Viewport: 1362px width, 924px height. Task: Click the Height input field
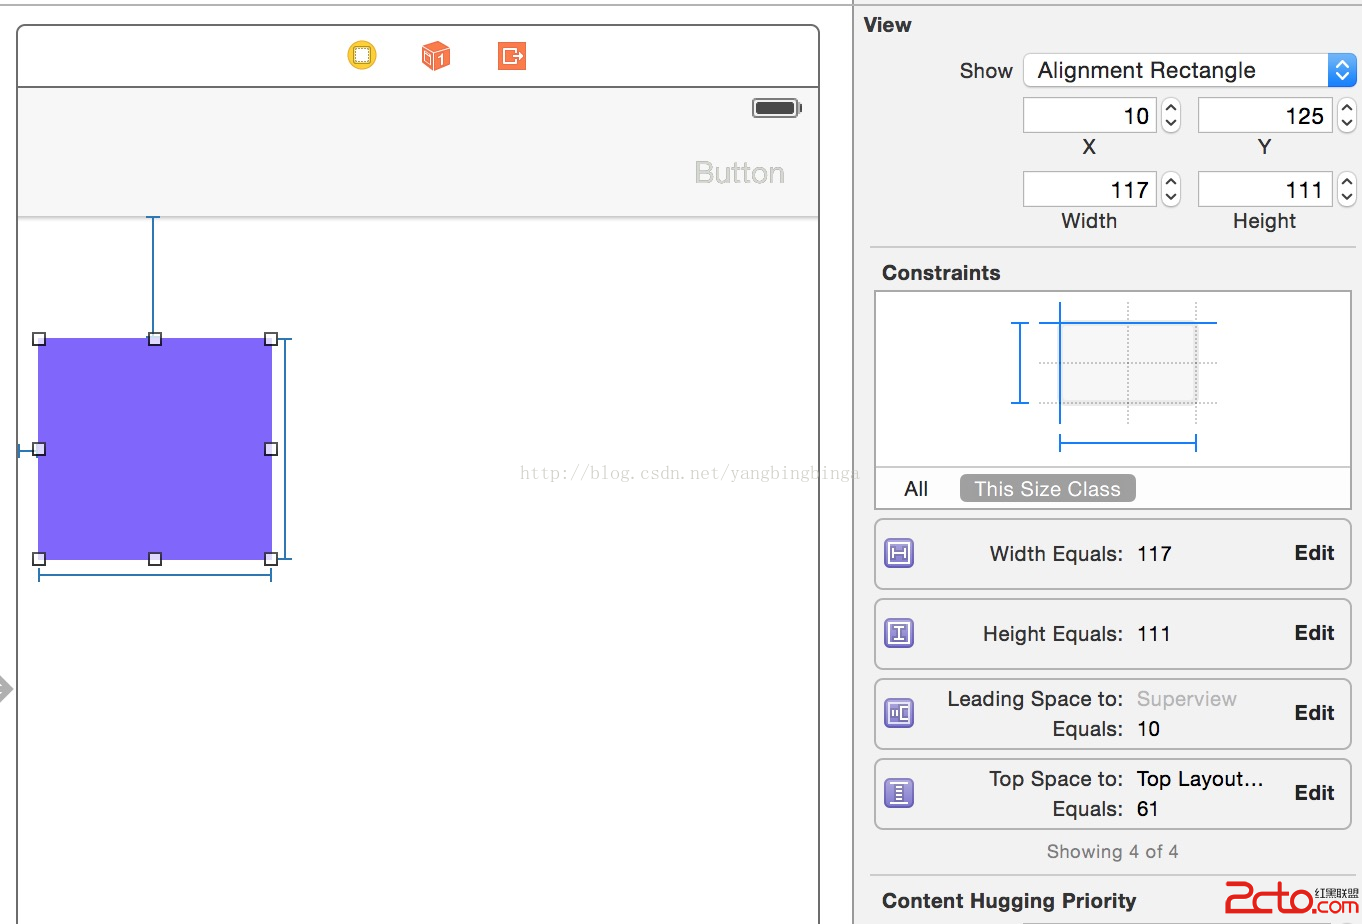pos(1265,190)
